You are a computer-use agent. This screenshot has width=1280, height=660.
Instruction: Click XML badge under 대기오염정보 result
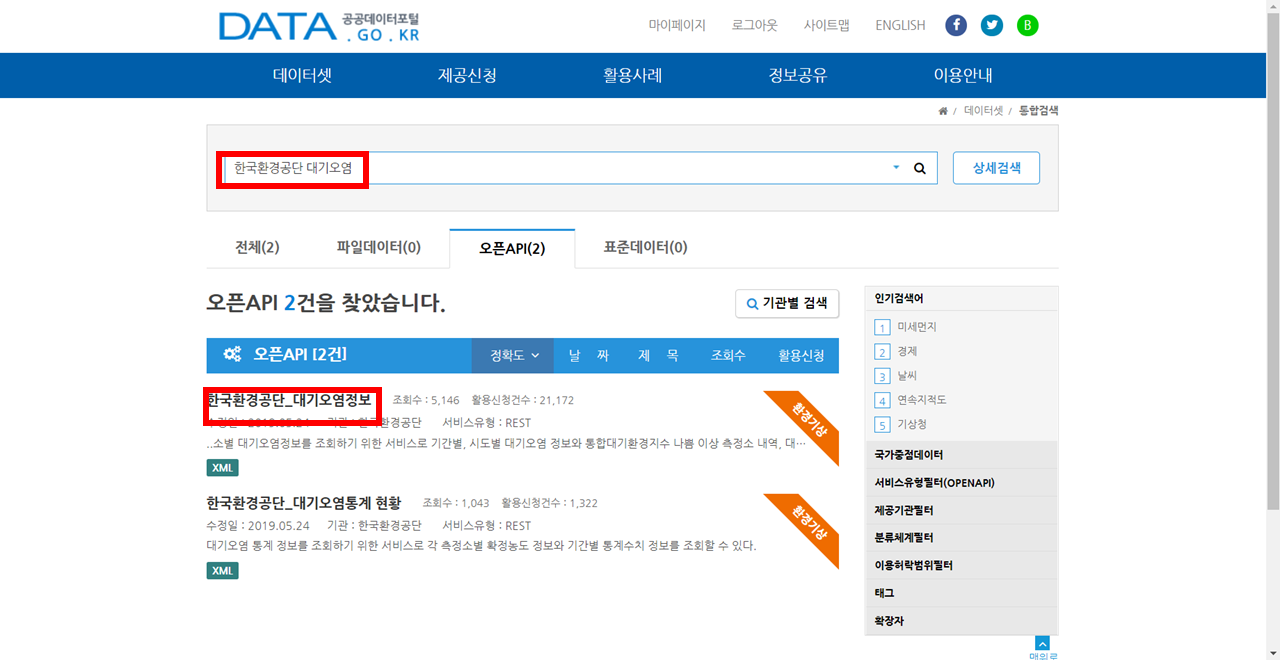(222, 468)
